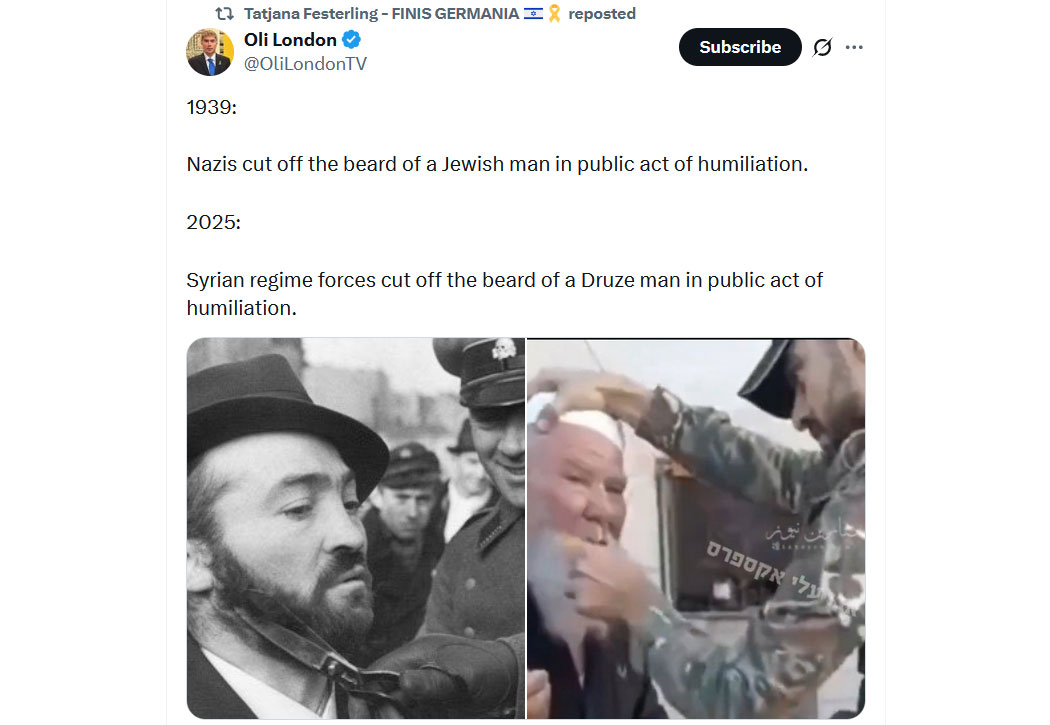Open the three-dot more options menu

click(854, 48)
